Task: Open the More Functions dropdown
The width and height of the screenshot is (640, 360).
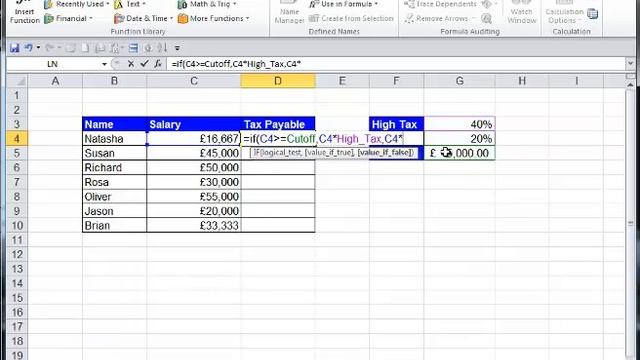Action: 213,18
